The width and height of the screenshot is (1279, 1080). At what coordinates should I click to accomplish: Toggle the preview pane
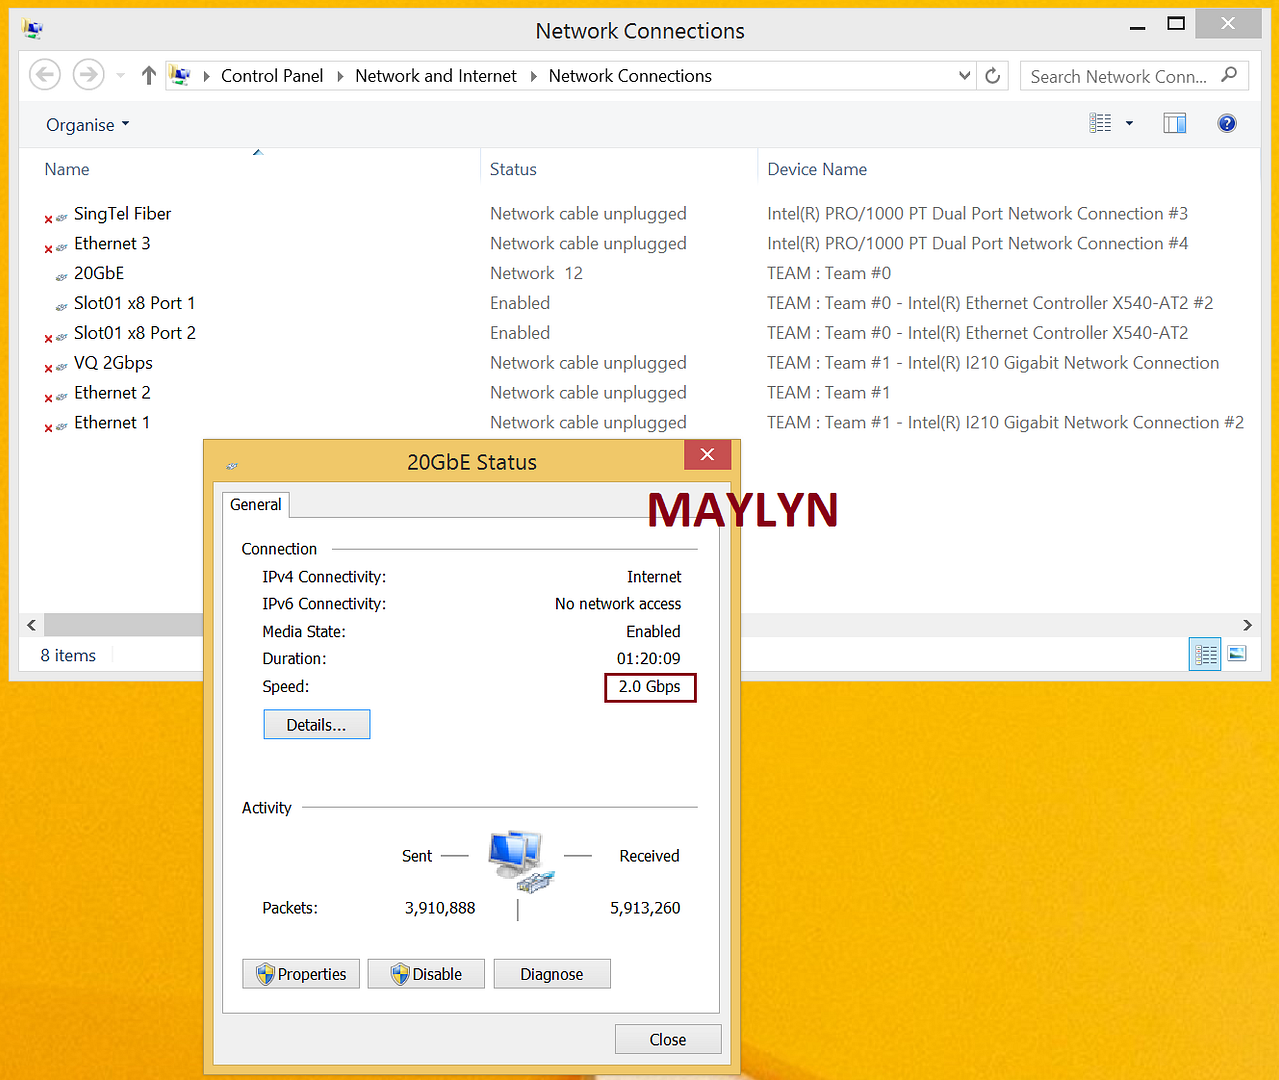pos(1174,123)
